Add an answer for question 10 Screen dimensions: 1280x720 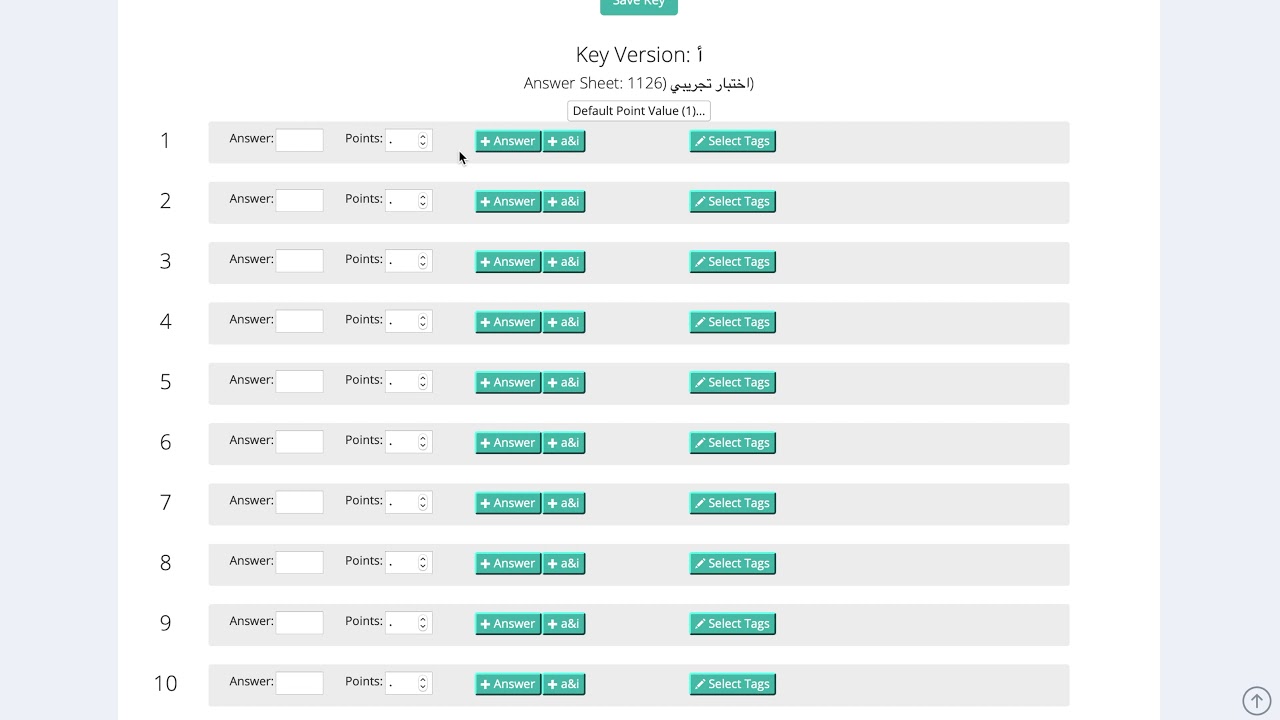(x=507, y=684)
